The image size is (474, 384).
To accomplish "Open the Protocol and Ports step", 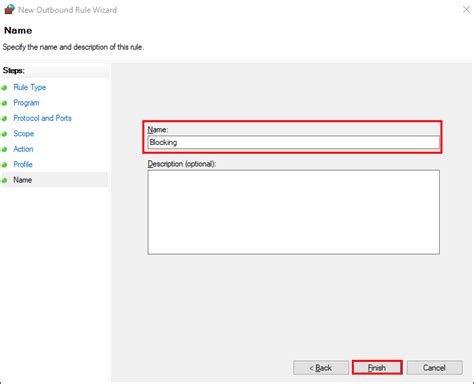I will [x=42, y=118].
